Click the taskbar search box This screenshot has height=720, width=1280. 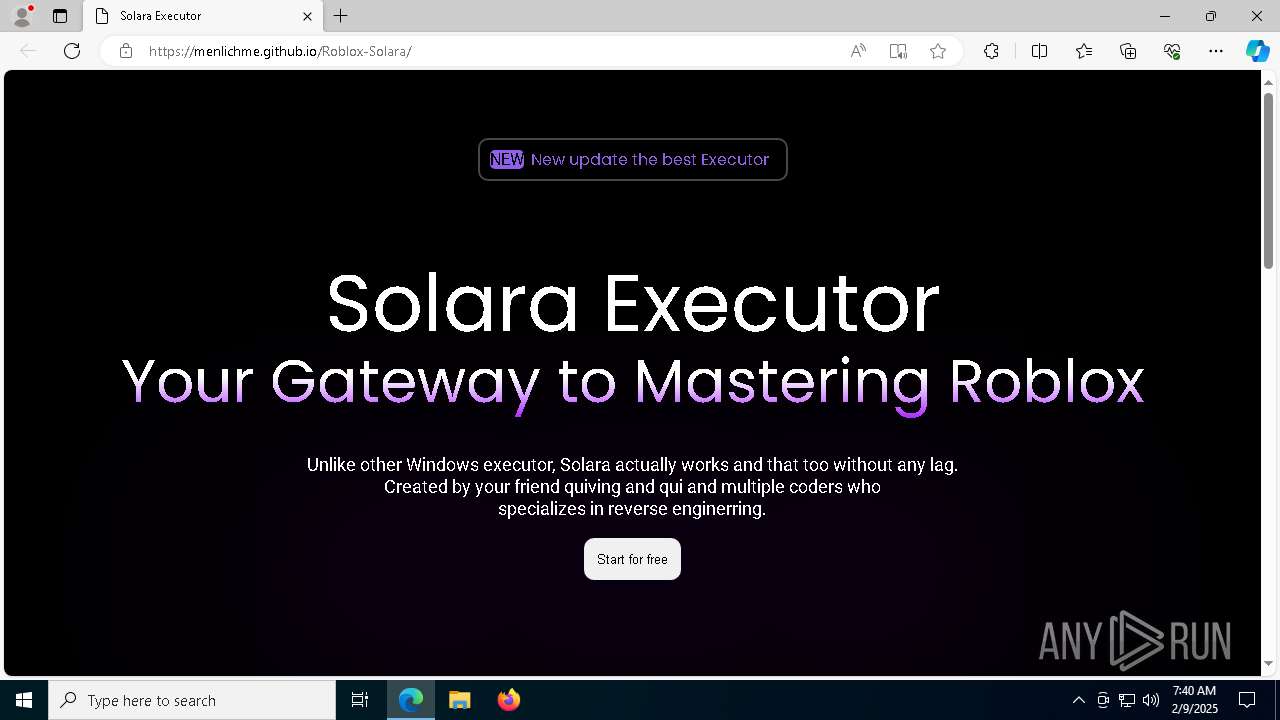[192, 700]
